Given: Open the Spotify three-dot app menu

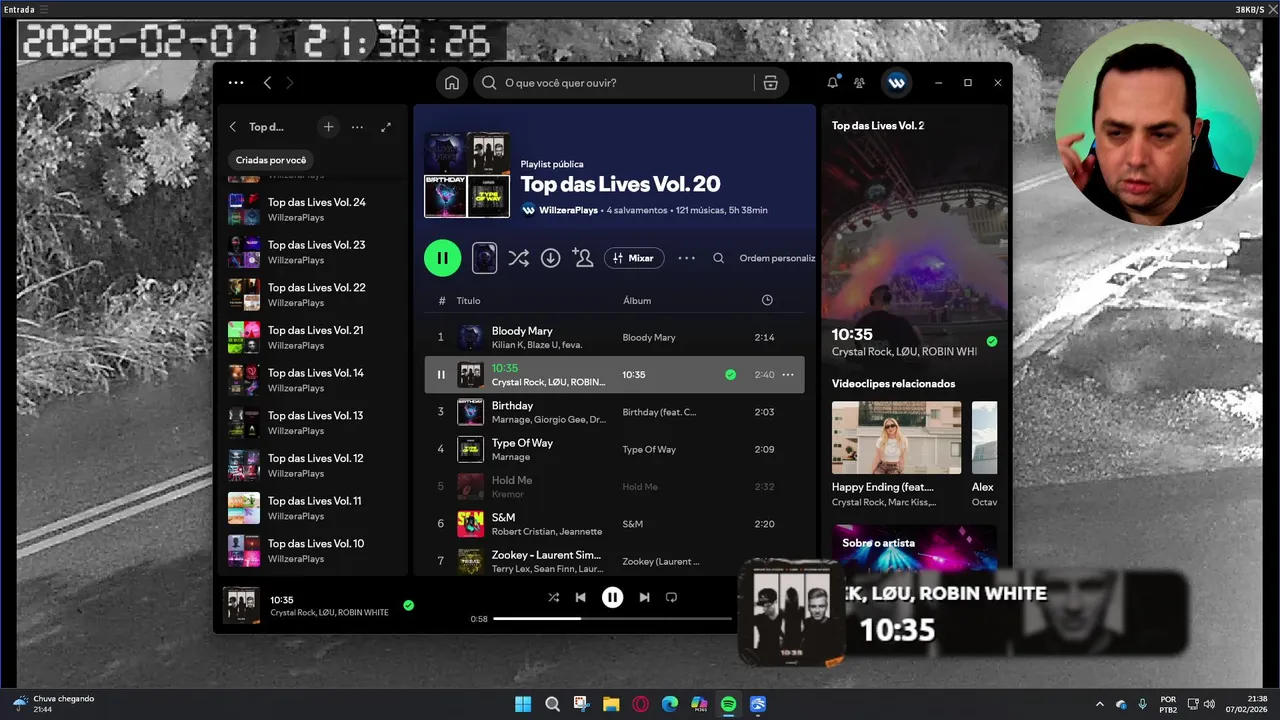Looking at the screenshot, I should (236, 83).
